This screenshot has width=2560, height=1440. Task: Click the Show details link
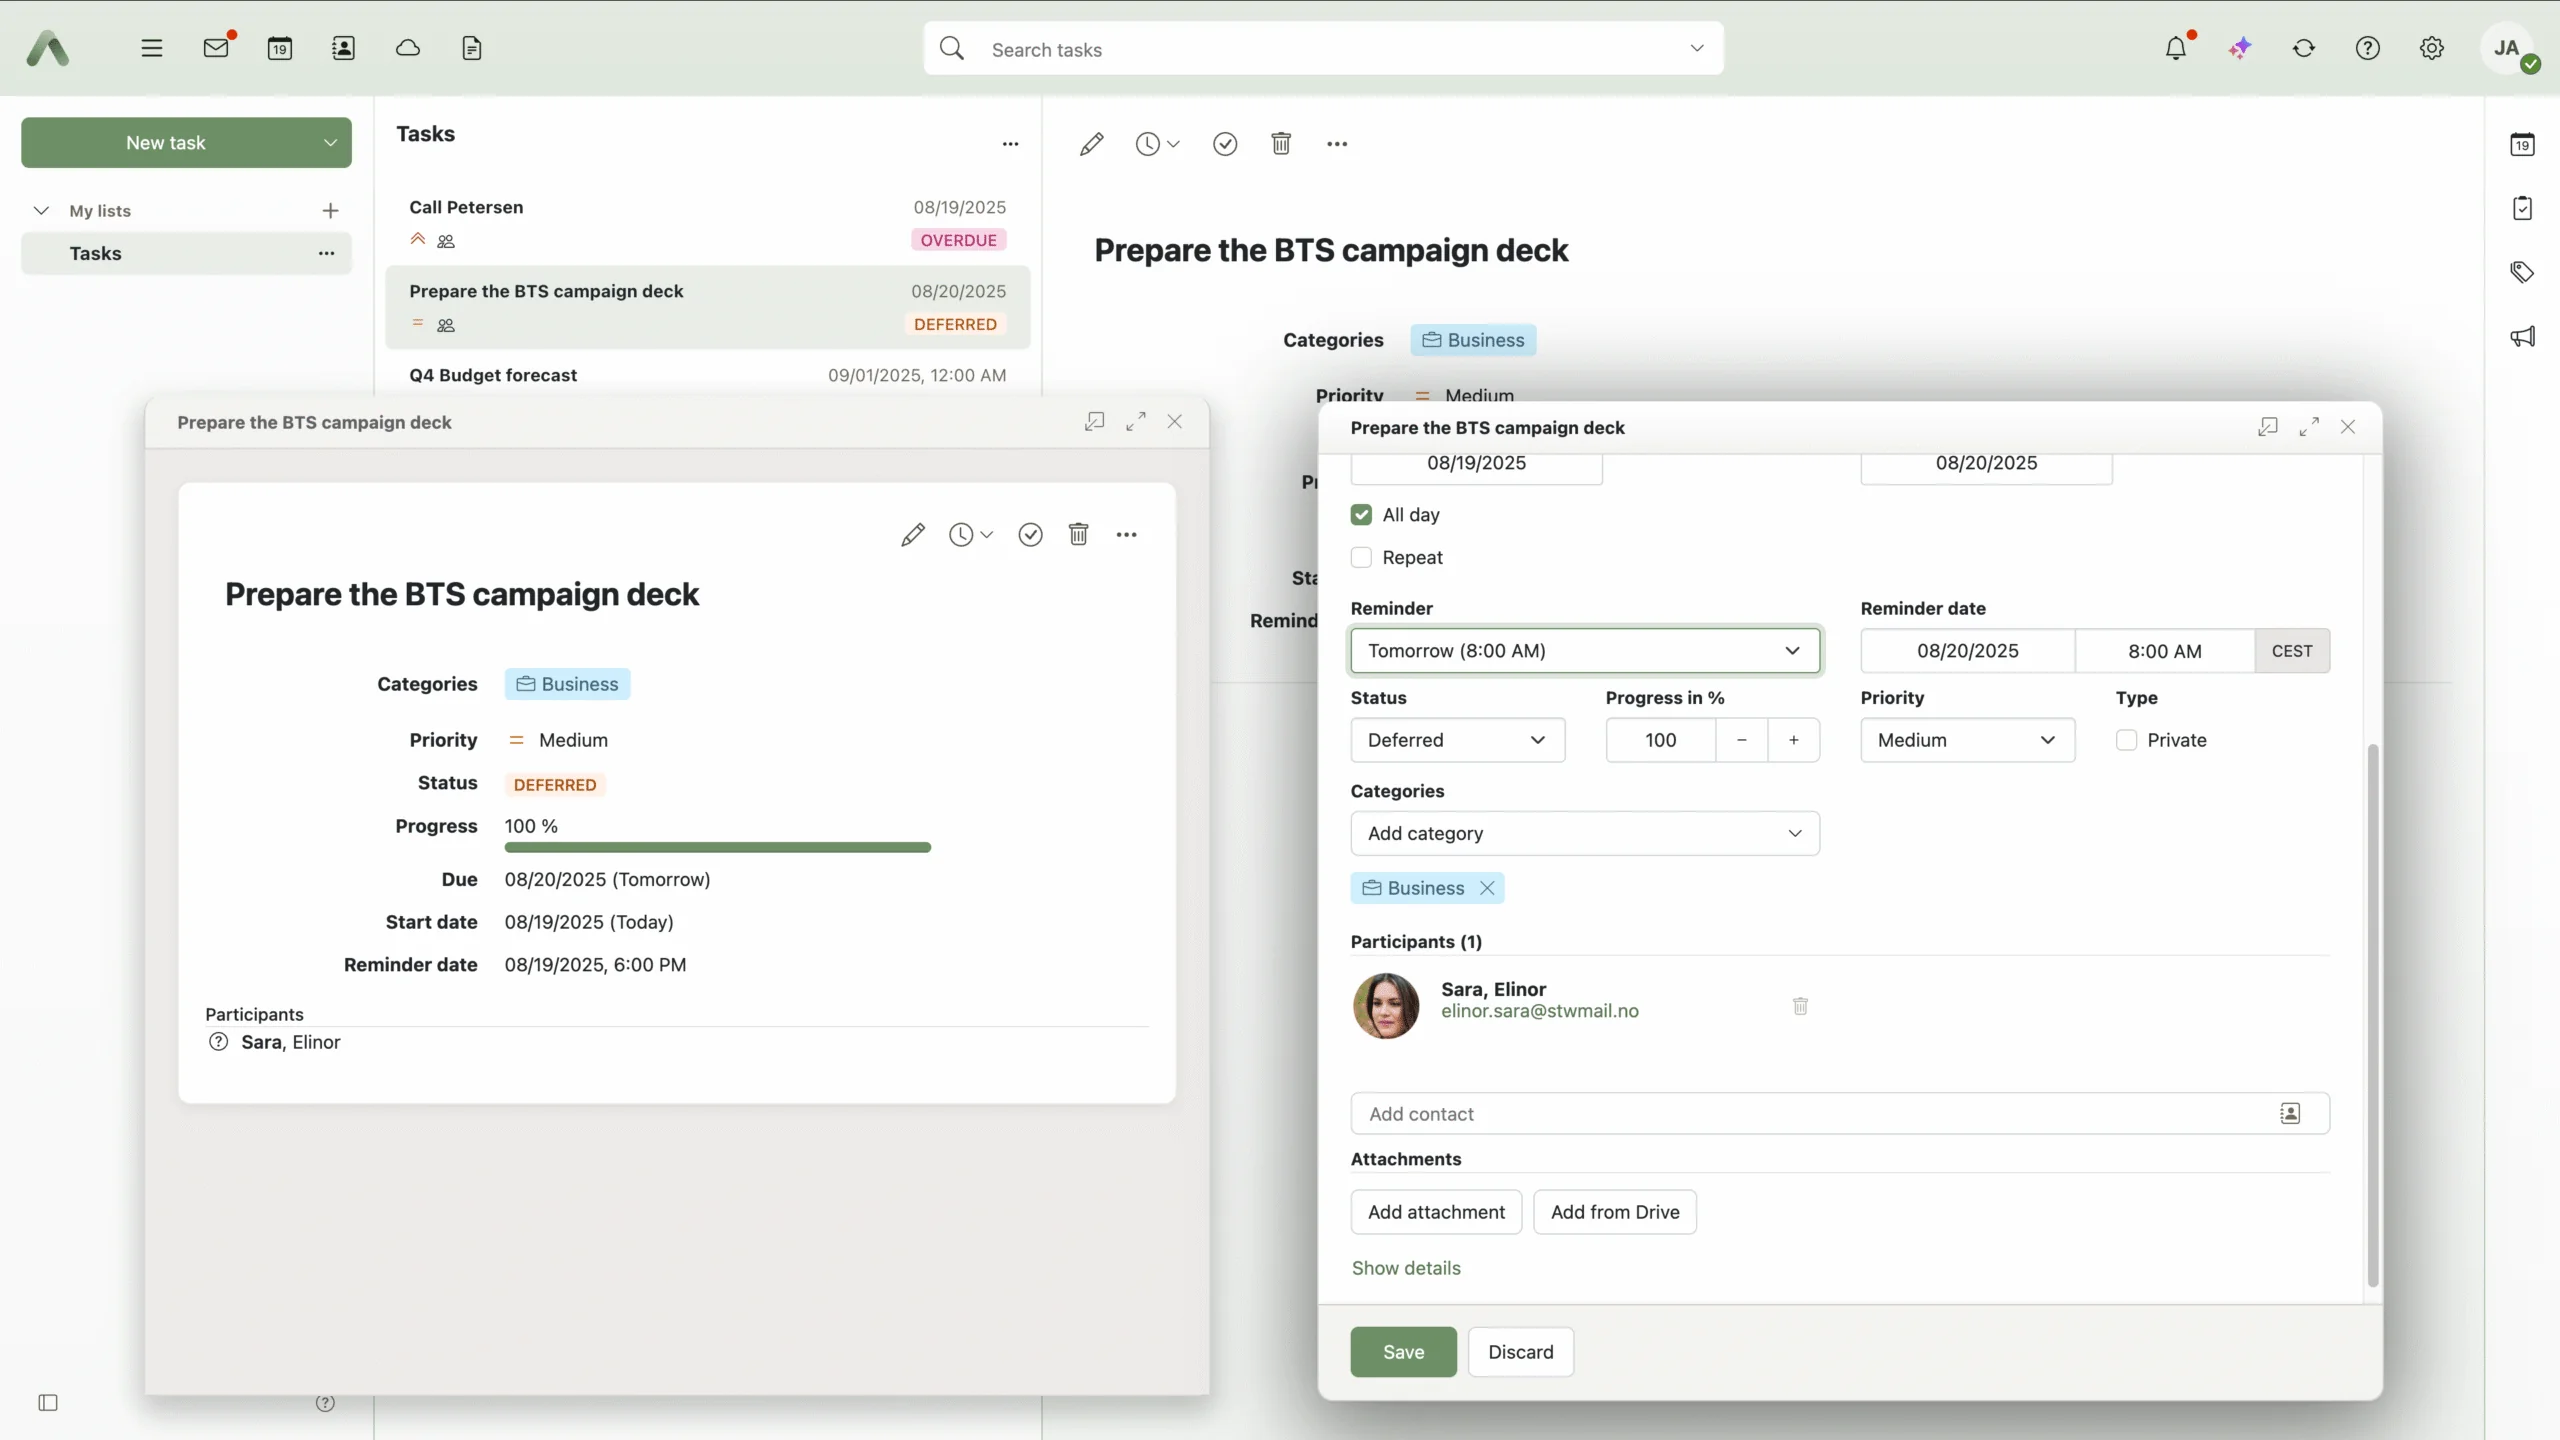1405,1268
